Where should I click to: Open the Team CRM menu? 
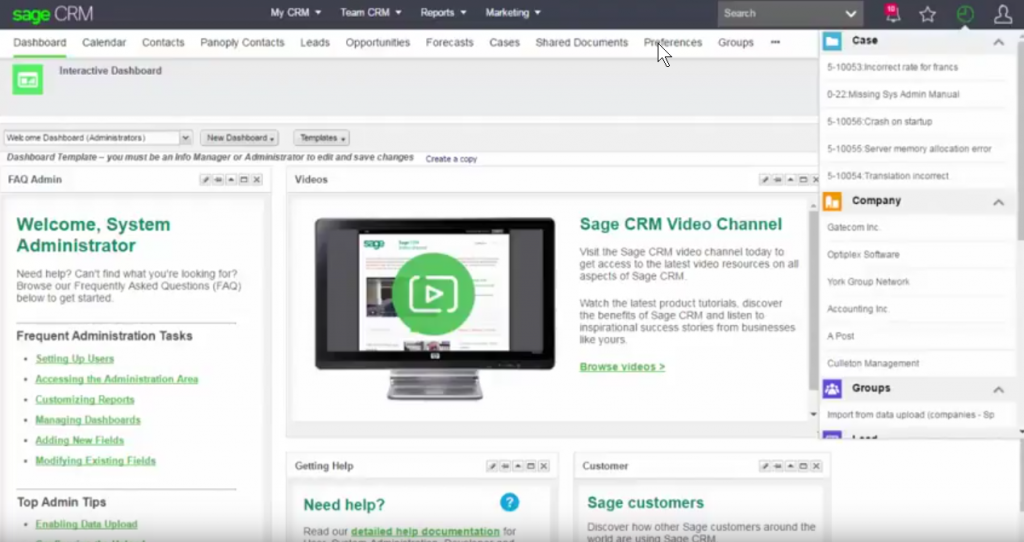click(371, 12)
